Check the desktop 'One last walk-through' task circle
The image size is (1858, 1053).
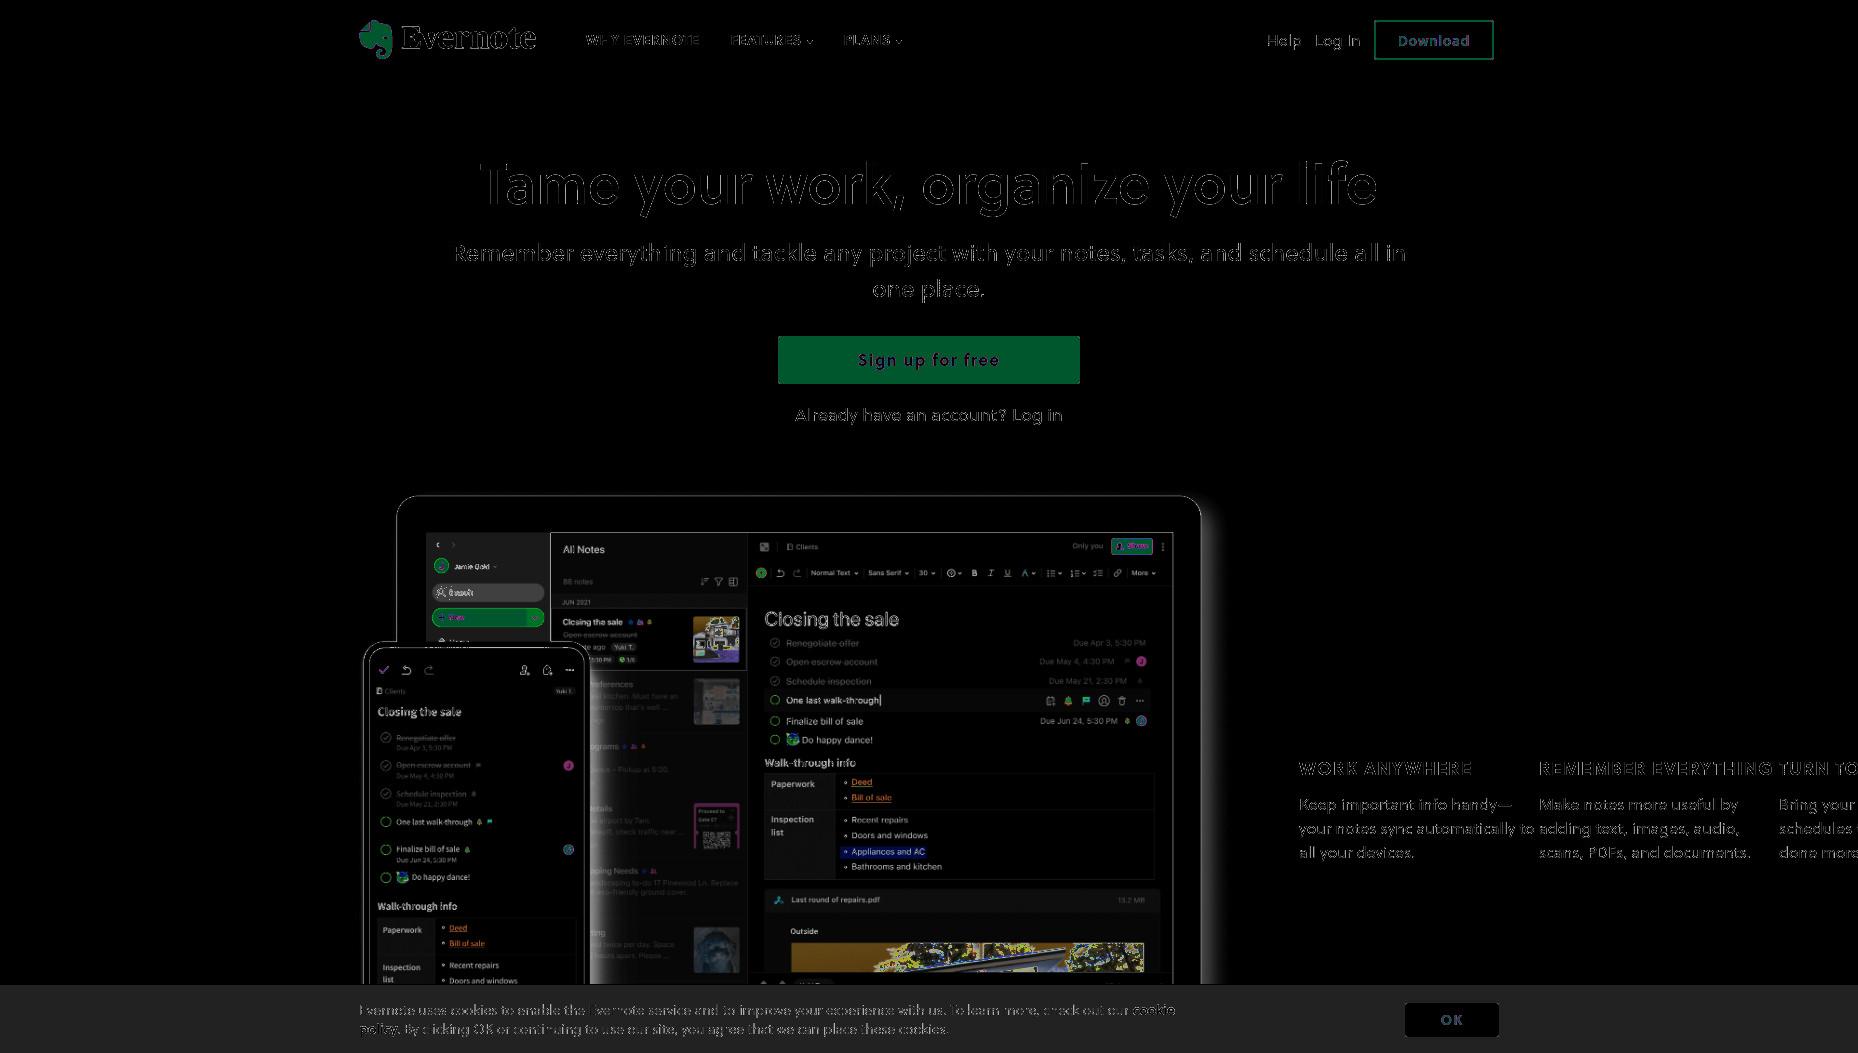(x=775, y=700)
